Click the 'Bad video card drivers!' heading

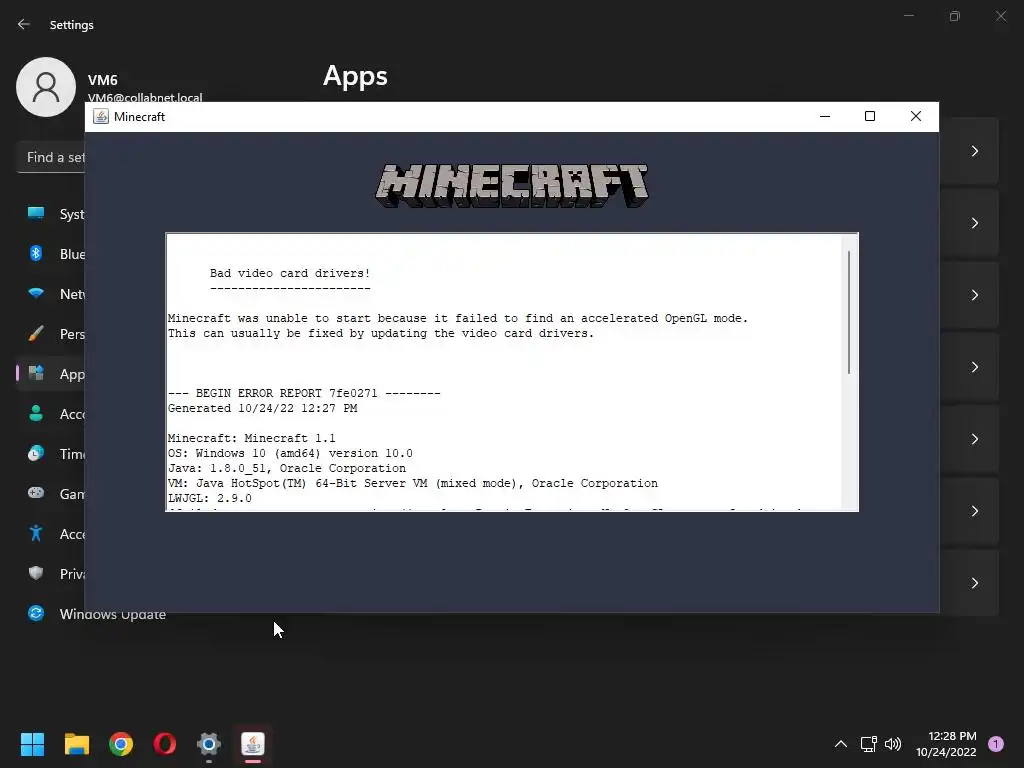click(290, 273)
